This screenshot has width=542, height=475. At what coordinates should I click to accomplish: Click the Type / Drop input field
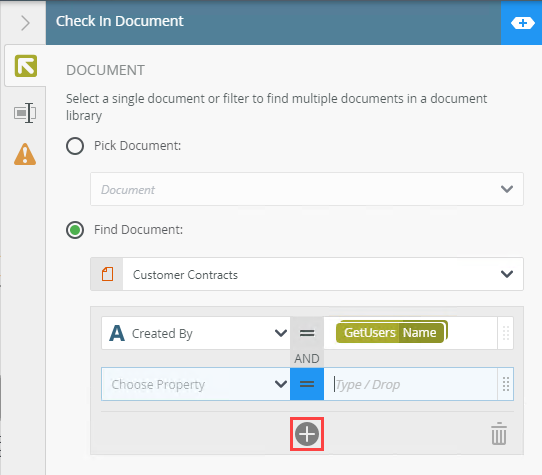[x=411, y=384]
